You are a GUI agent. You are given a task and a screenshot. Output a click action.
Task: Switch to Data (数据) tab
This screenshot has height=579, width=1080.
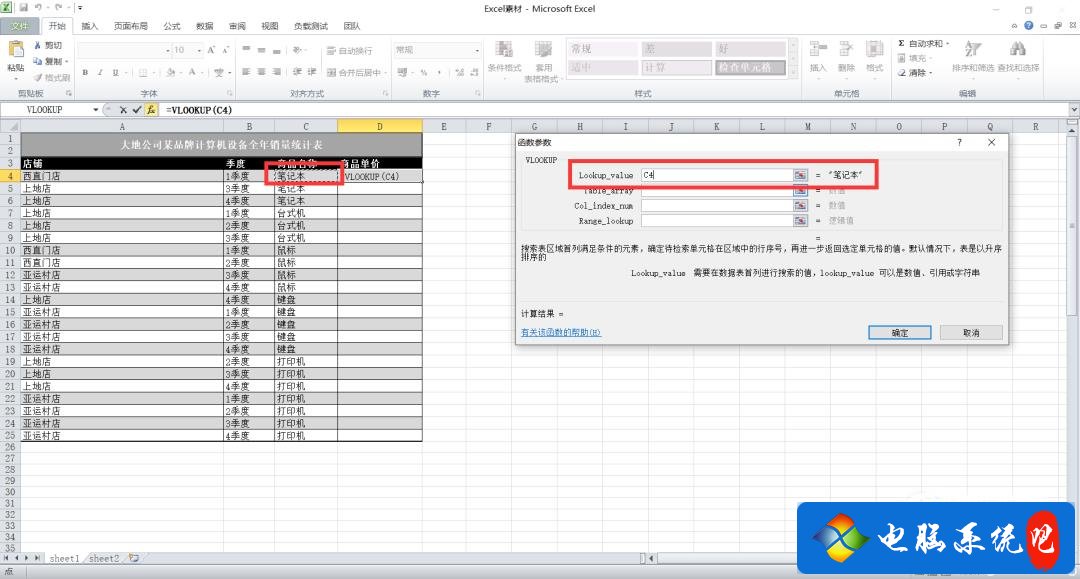205,26
